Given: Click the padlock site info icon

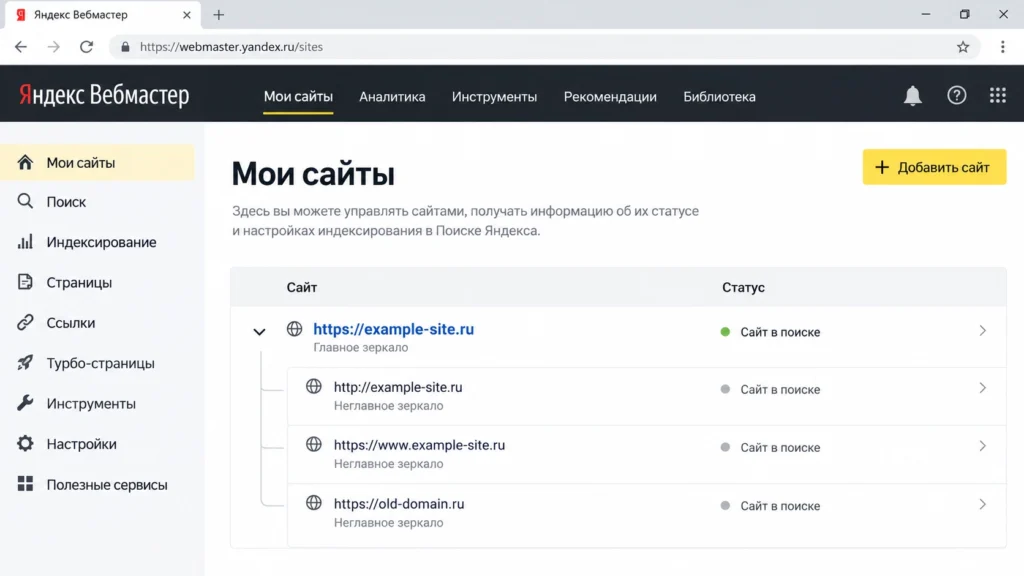Looking at the screenshot, I should click(x=125, y=47).
